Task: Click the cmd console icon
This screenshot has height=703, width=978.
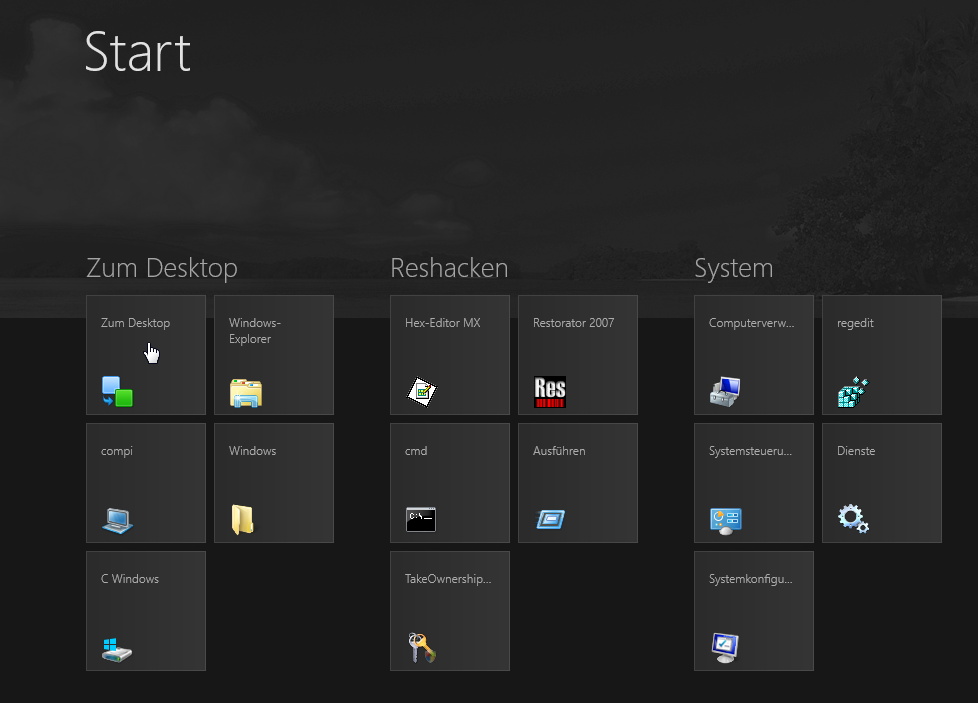Action: pyautogui.click(x=421, y=520)
